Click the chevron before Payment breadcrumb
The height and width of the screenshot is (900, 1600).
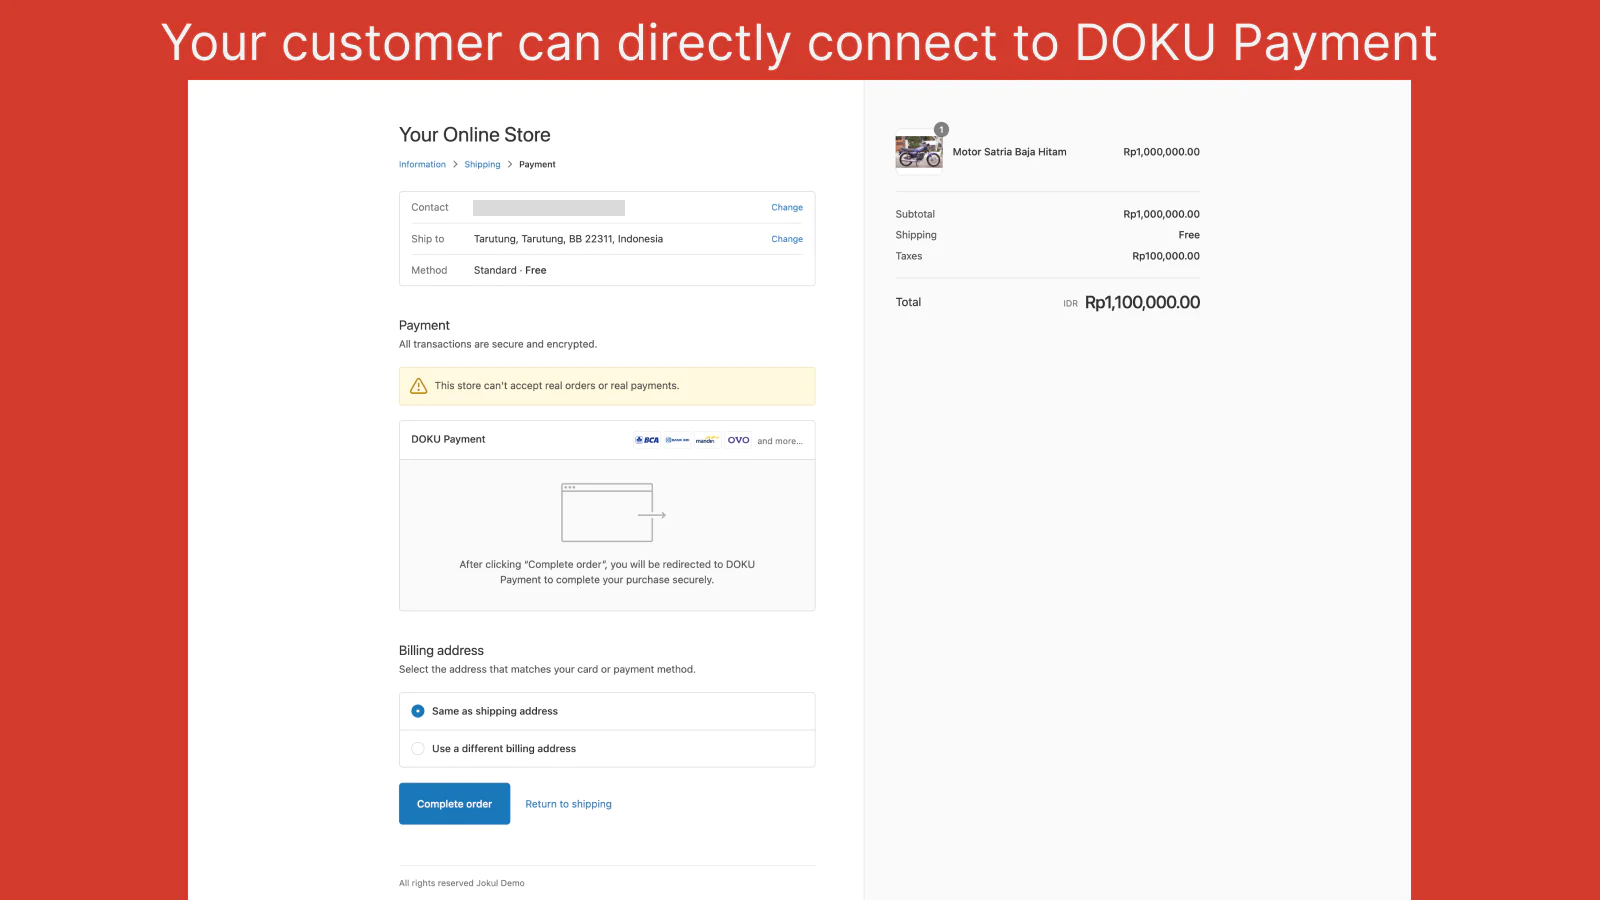pos(510,165)
